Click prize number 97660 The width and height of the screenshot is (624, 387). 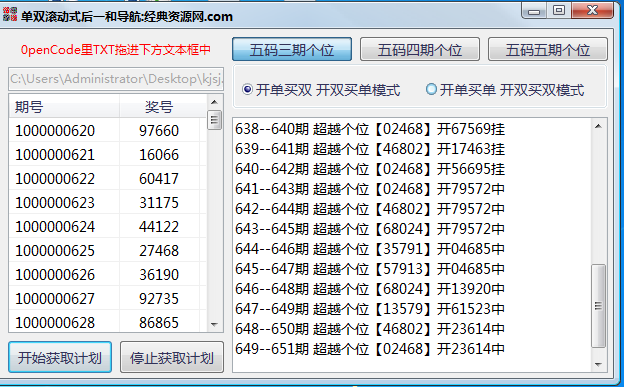click(x=159, y=131)
